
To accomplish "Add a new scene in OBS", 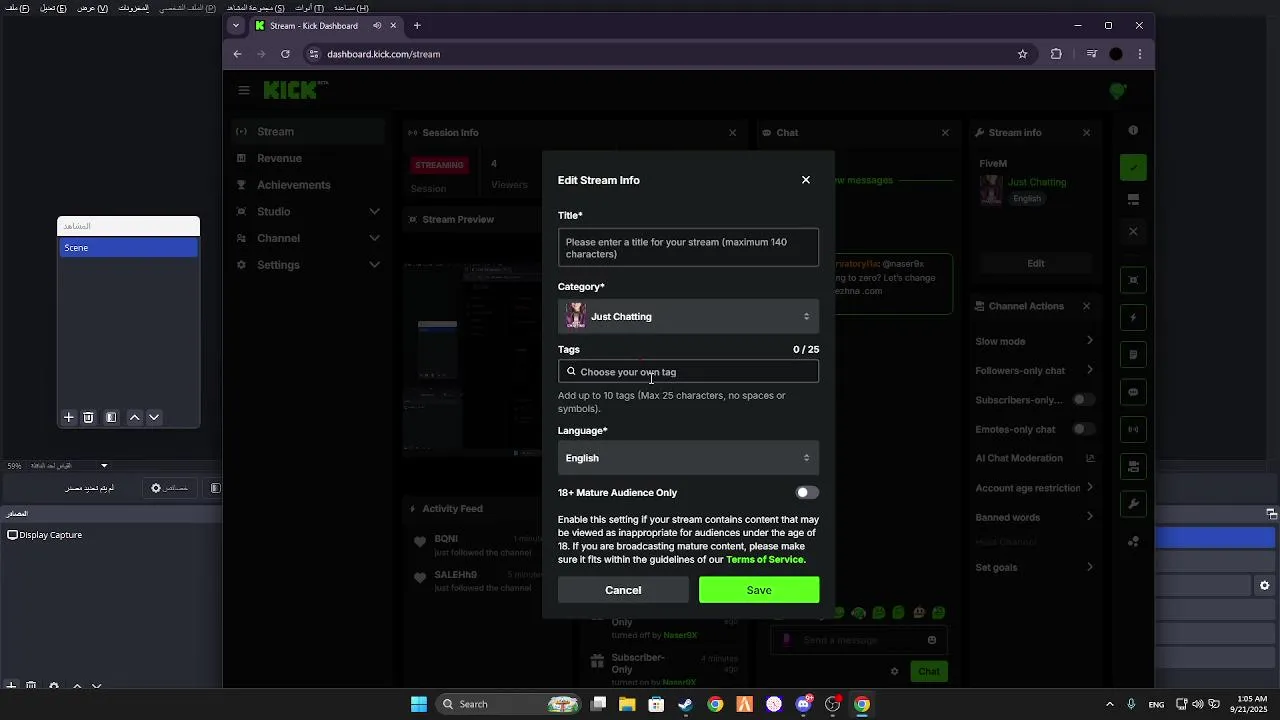I will pyautogui.click(x=69, y=417).
